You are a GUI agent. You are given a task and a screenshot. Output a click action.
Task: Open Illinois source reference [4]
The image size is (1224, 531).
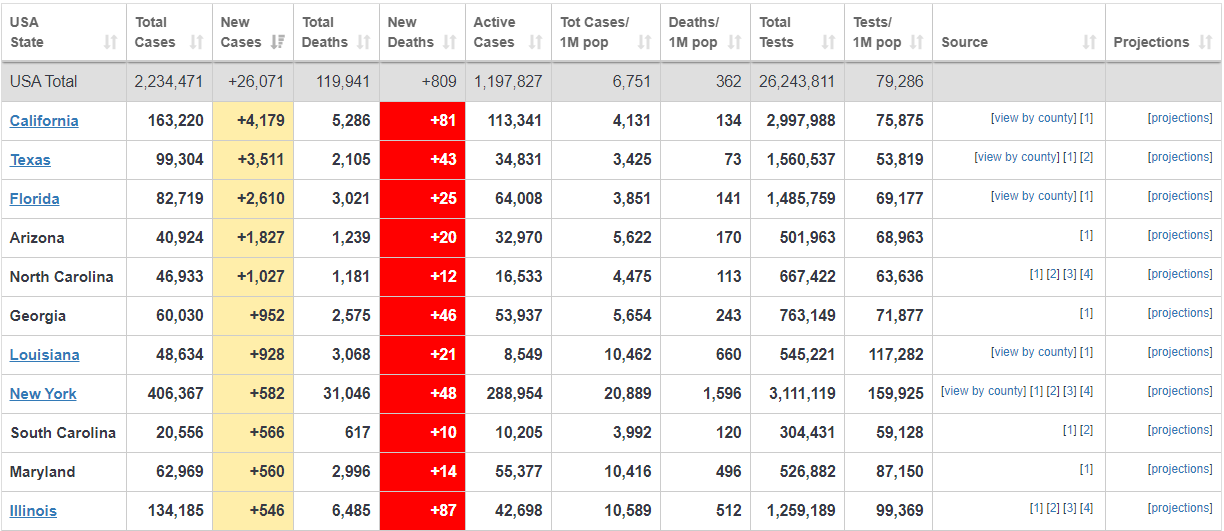coord(1087,508)
